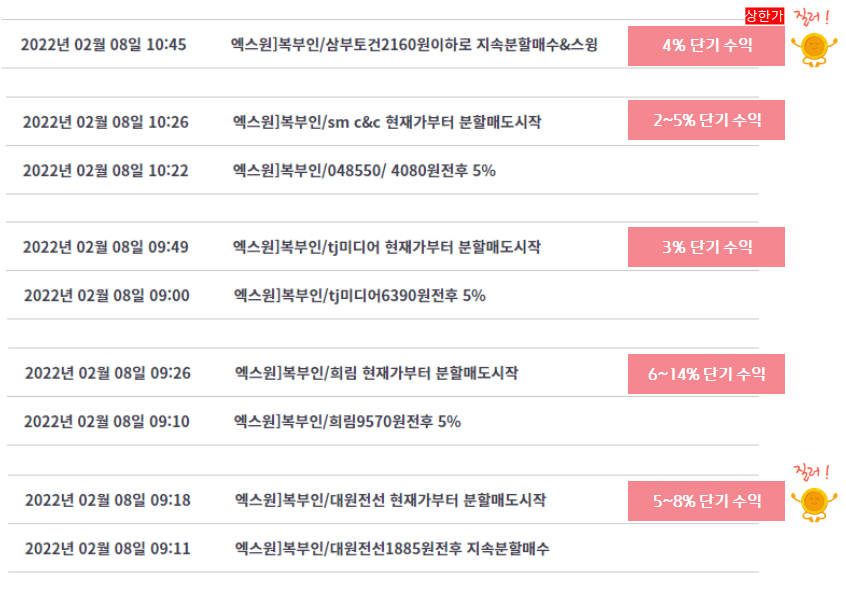Click the smiling coin mascot beside 4% profit
This screenshot has height=616, width=846.
click(x=814, y=50)
